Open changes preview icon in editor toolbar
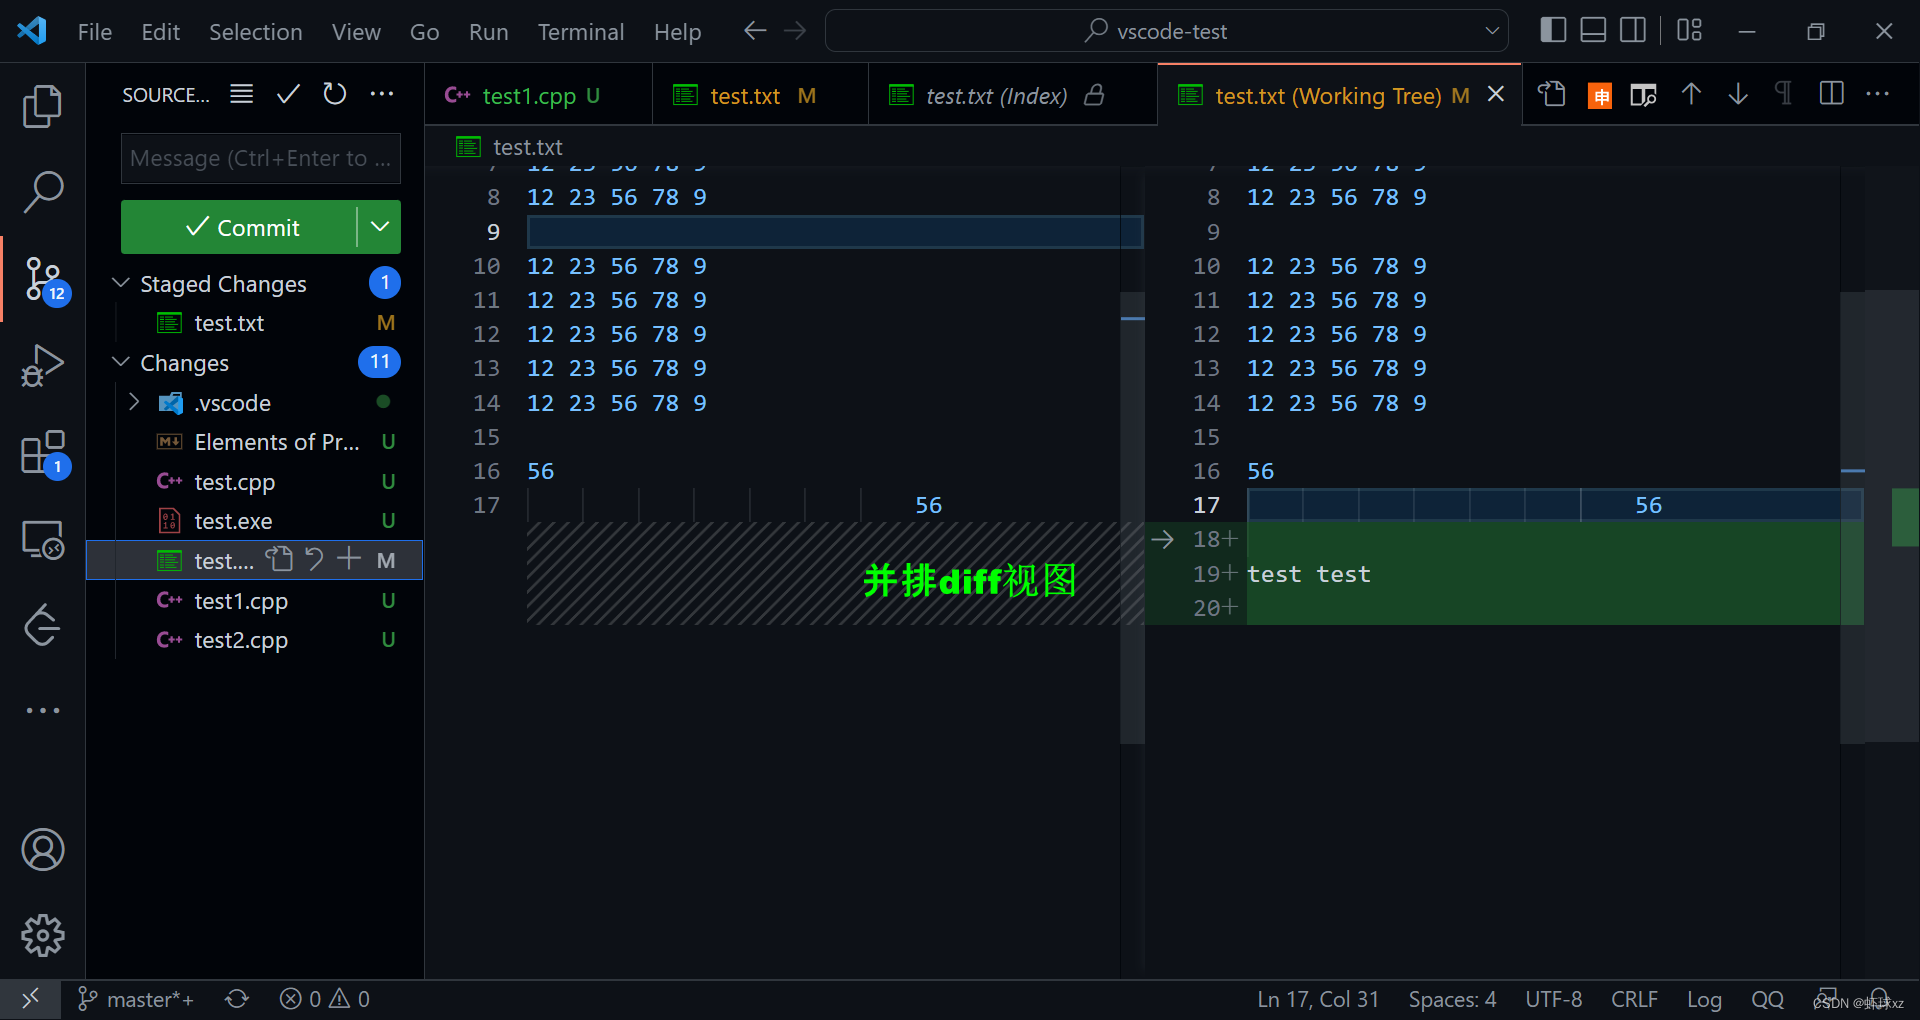This screenshot has width=1920, height=1020. [1643, 95]
